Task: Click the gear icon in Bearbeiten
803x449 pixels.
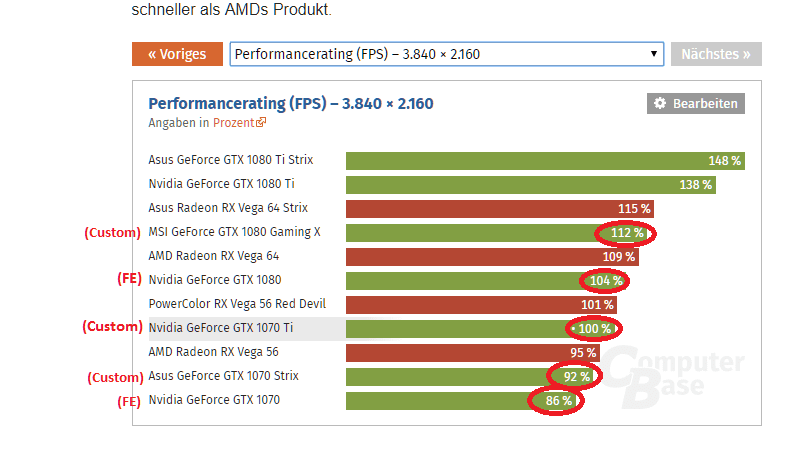Action: click(x=660, y=103)
